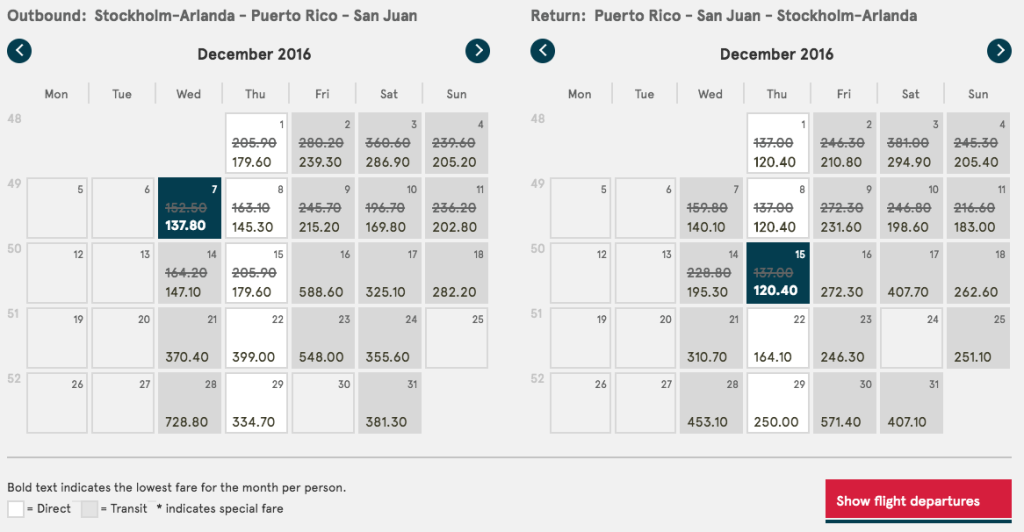Viewport: 1024px width, 532px height.
Task: Choose return December 1 fare 120.40
Action: point(778,144)
